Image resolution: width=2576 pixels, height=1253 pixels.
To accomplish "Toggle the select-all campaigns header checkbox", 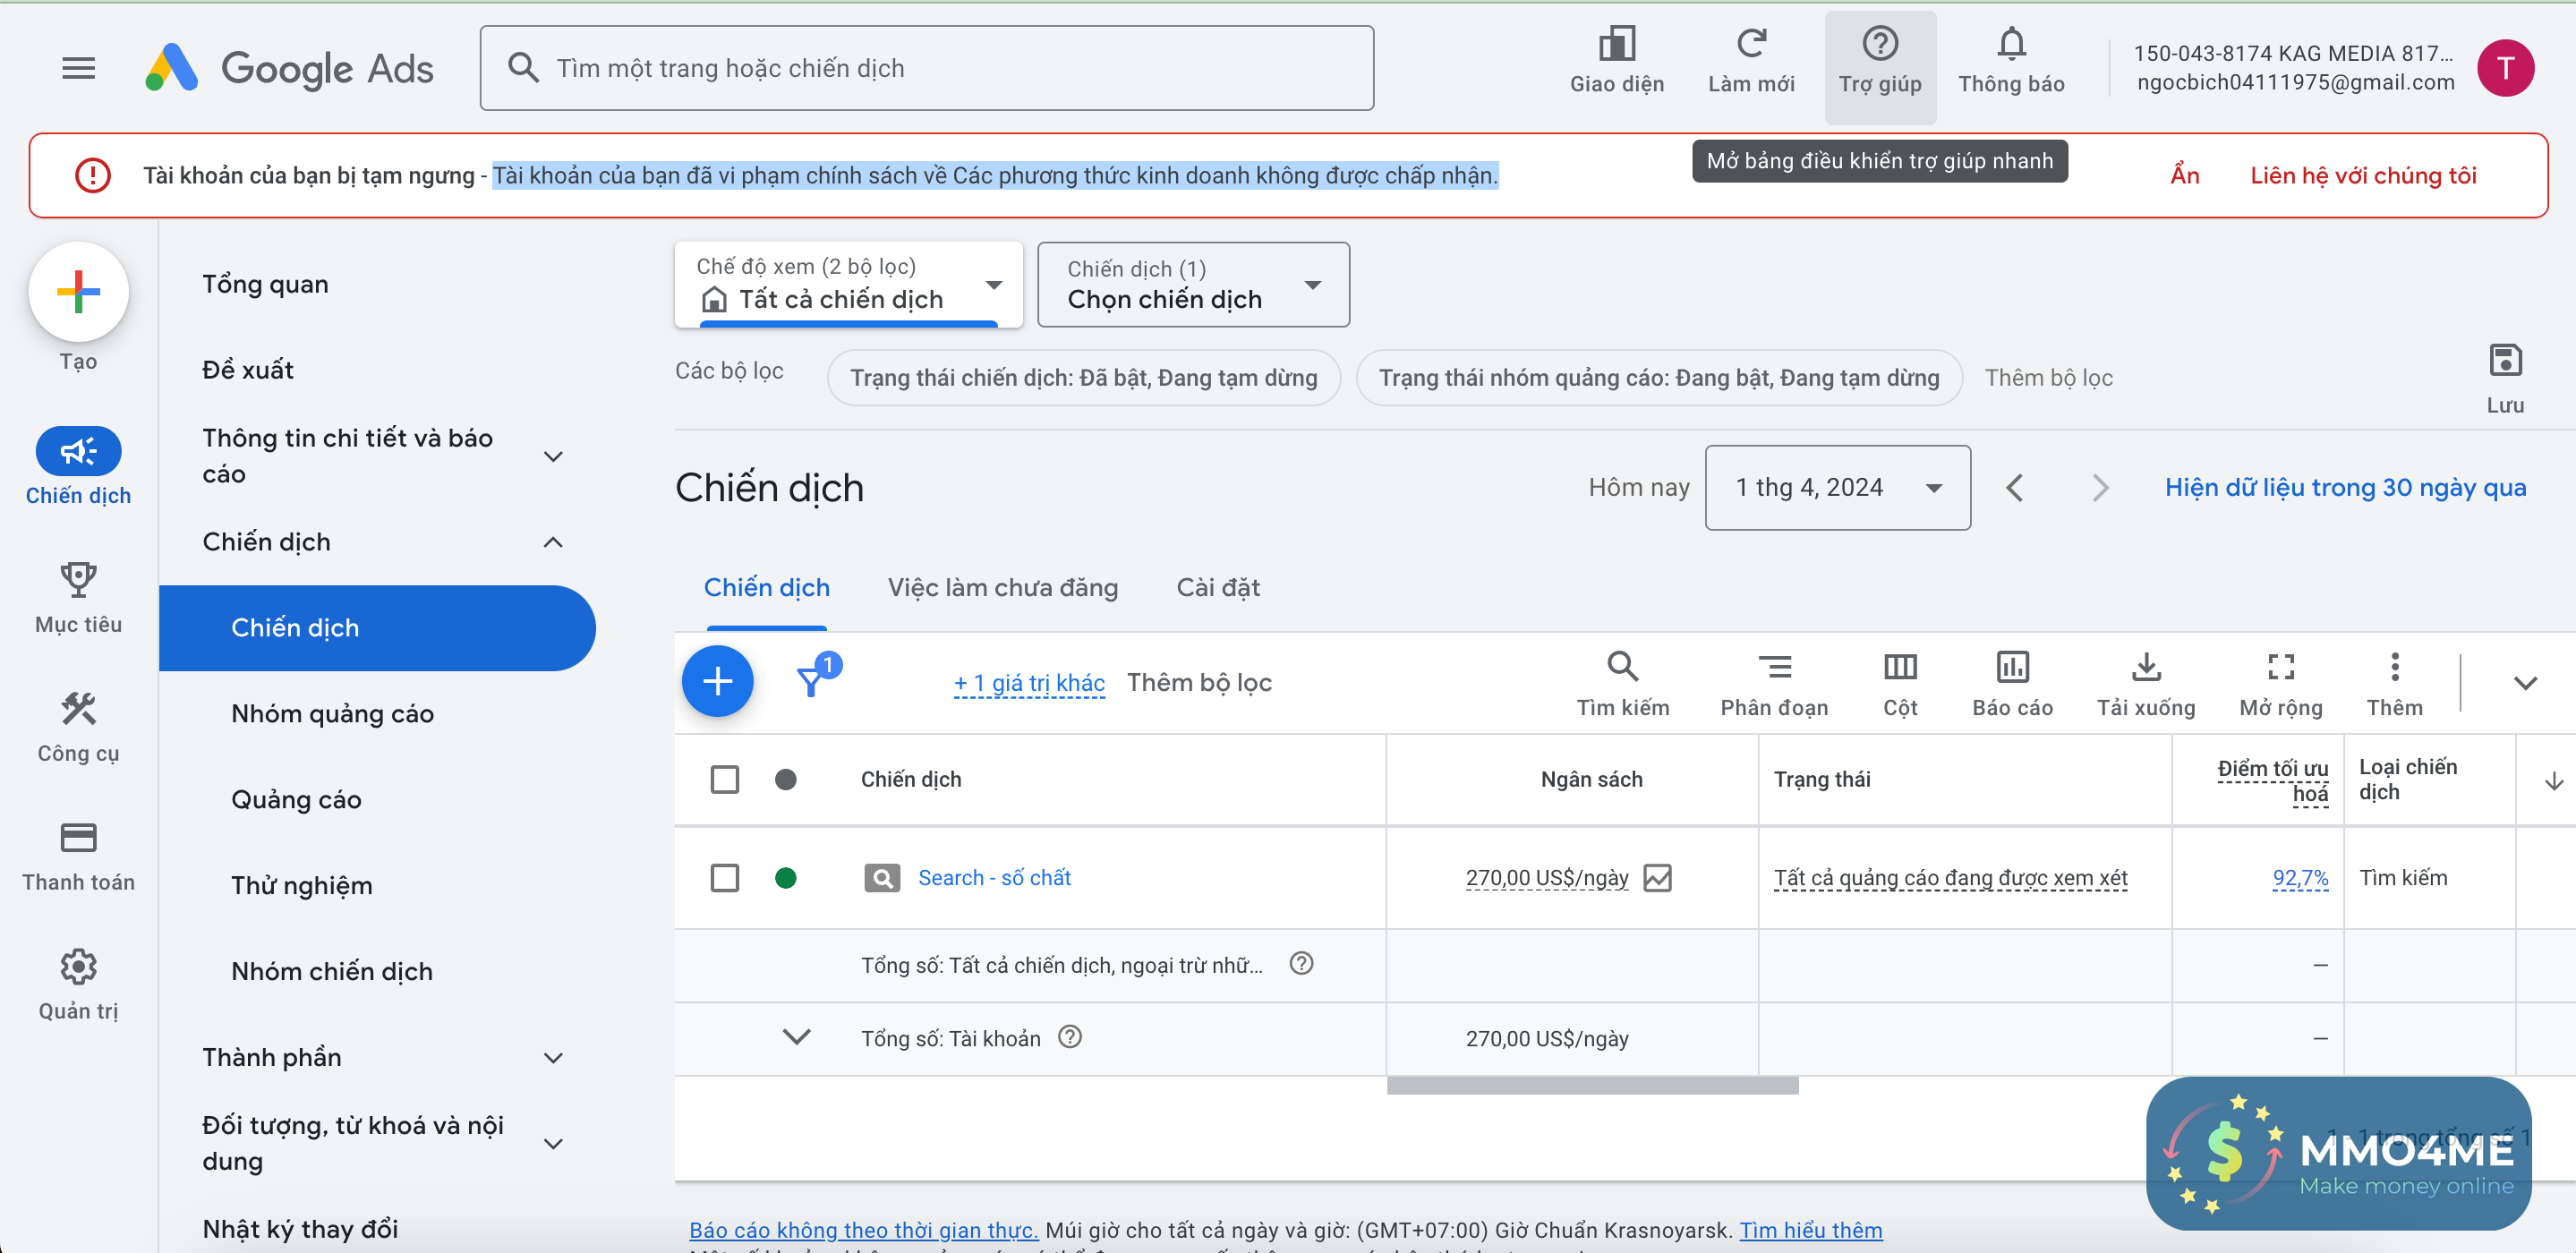I will click(724, 779).
